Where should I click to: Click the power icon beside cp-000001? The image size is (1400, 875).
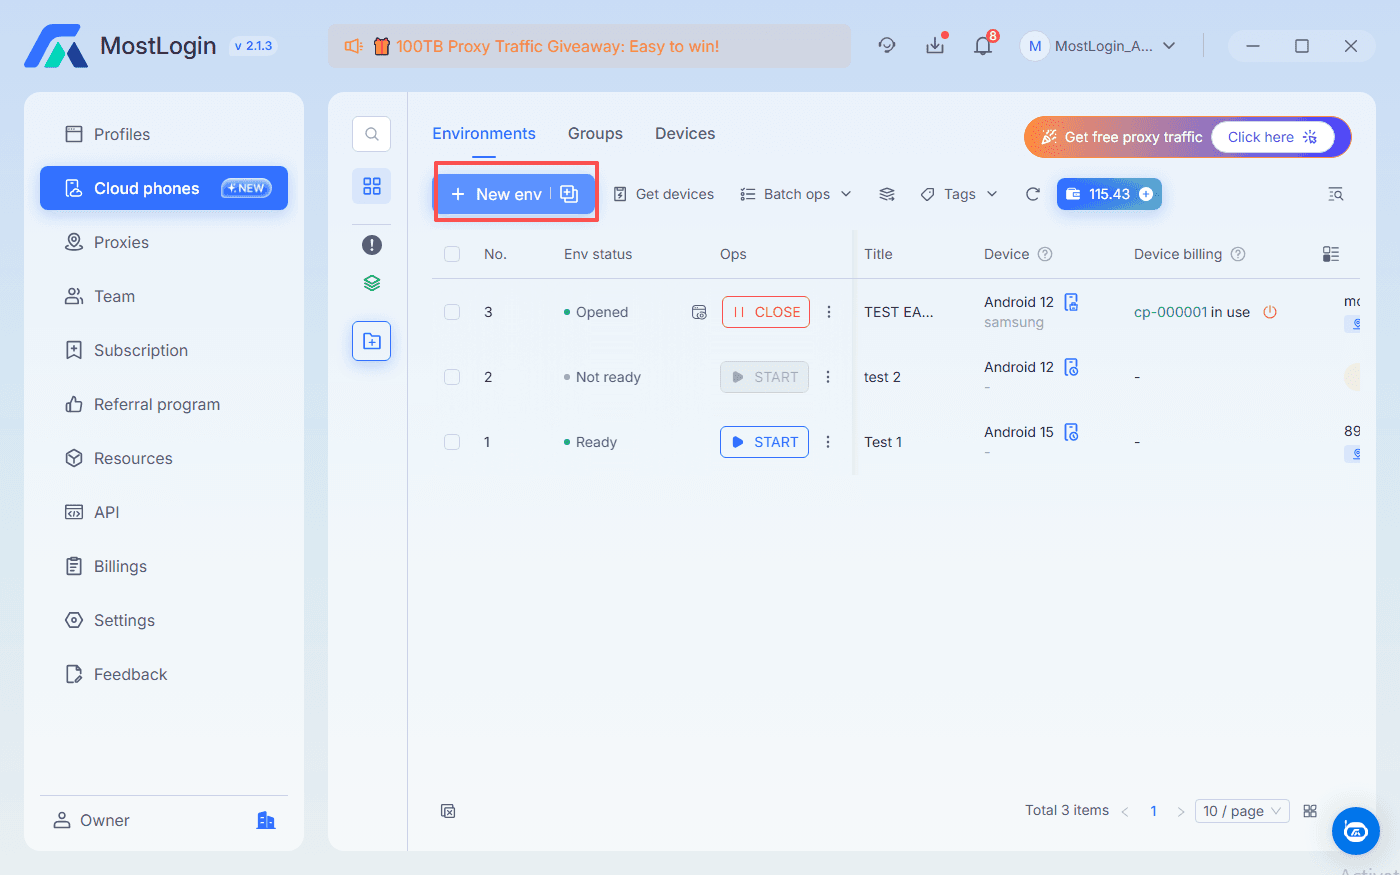point(1270,312)
